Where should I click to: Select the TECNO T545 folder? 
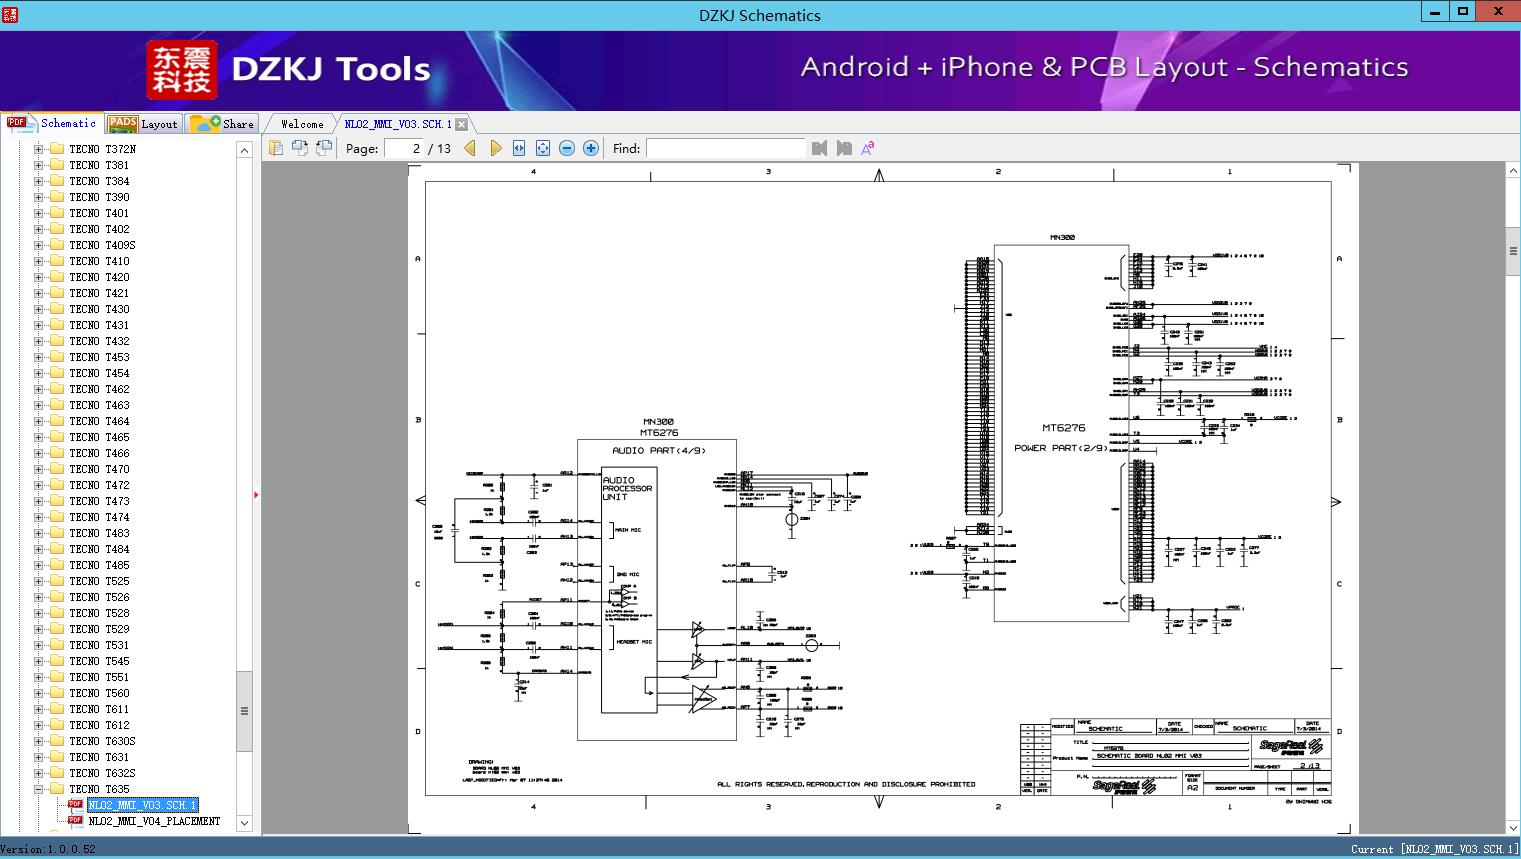click(x=99, y=661)
